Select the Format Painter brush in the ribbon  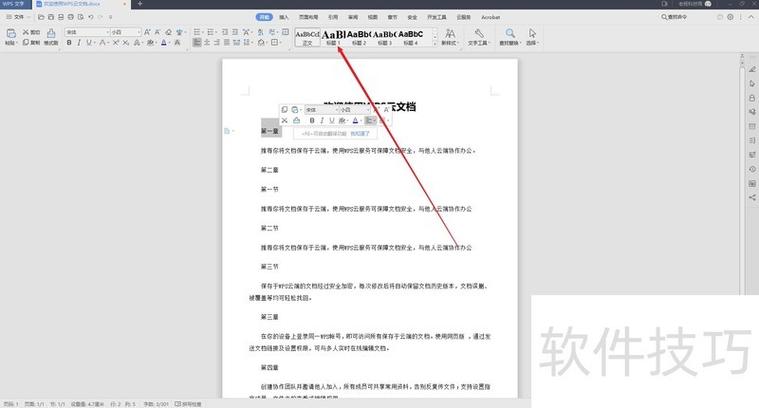point(51,33)
